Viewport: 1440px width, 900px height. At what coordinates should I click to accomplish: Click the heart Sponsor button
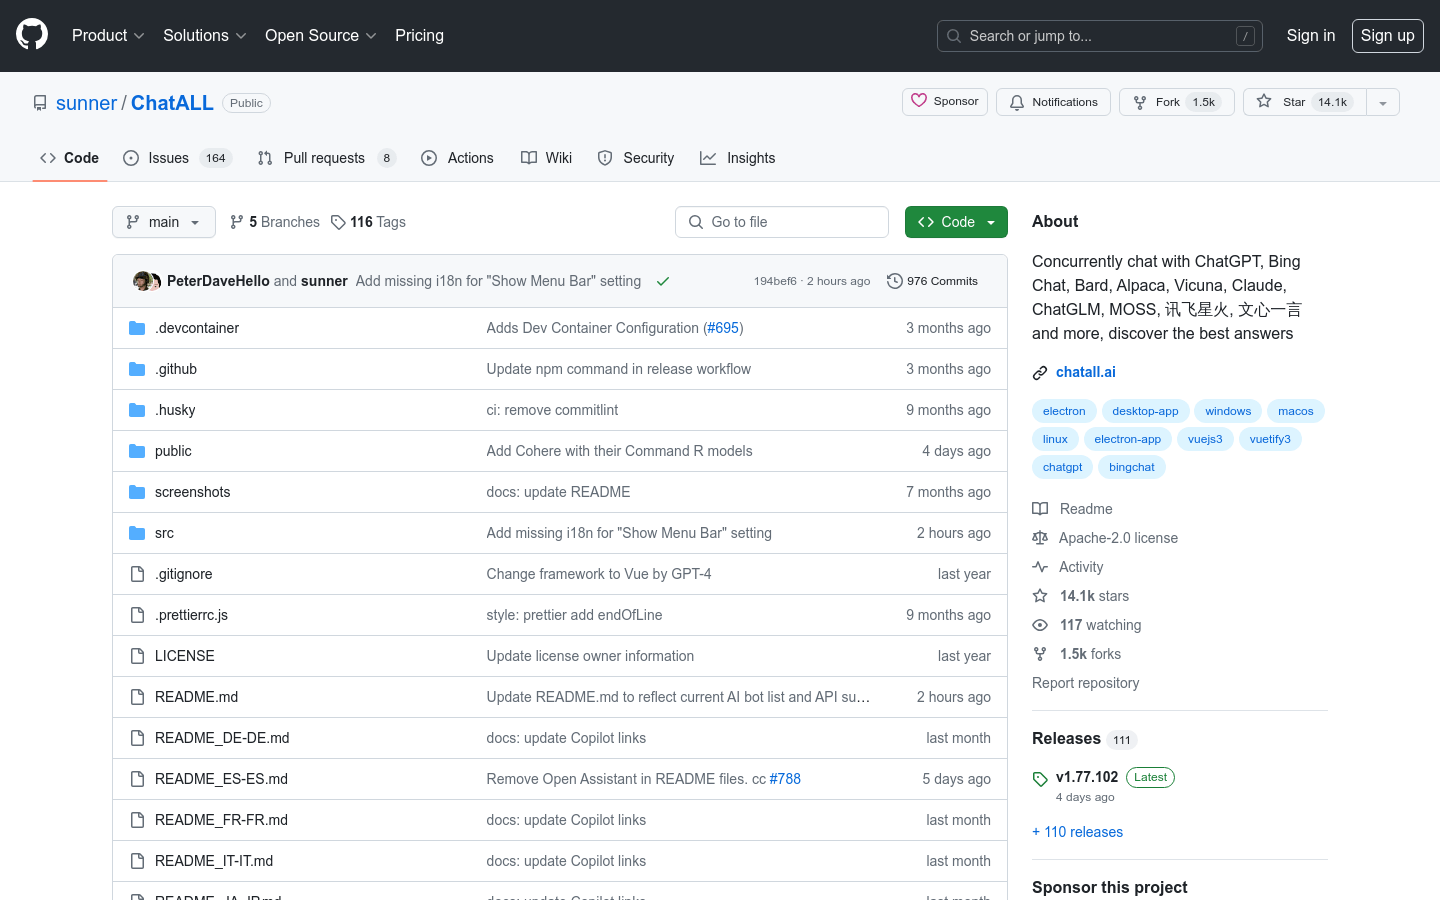pos(945,102)
